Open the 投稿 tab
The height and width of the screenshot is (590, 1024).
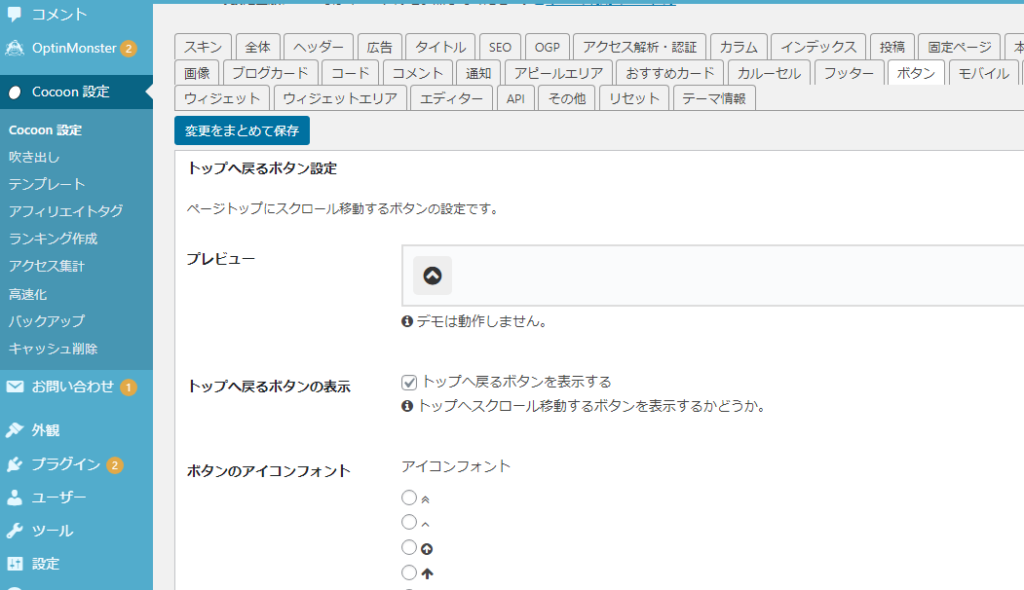tap(892, 47)
